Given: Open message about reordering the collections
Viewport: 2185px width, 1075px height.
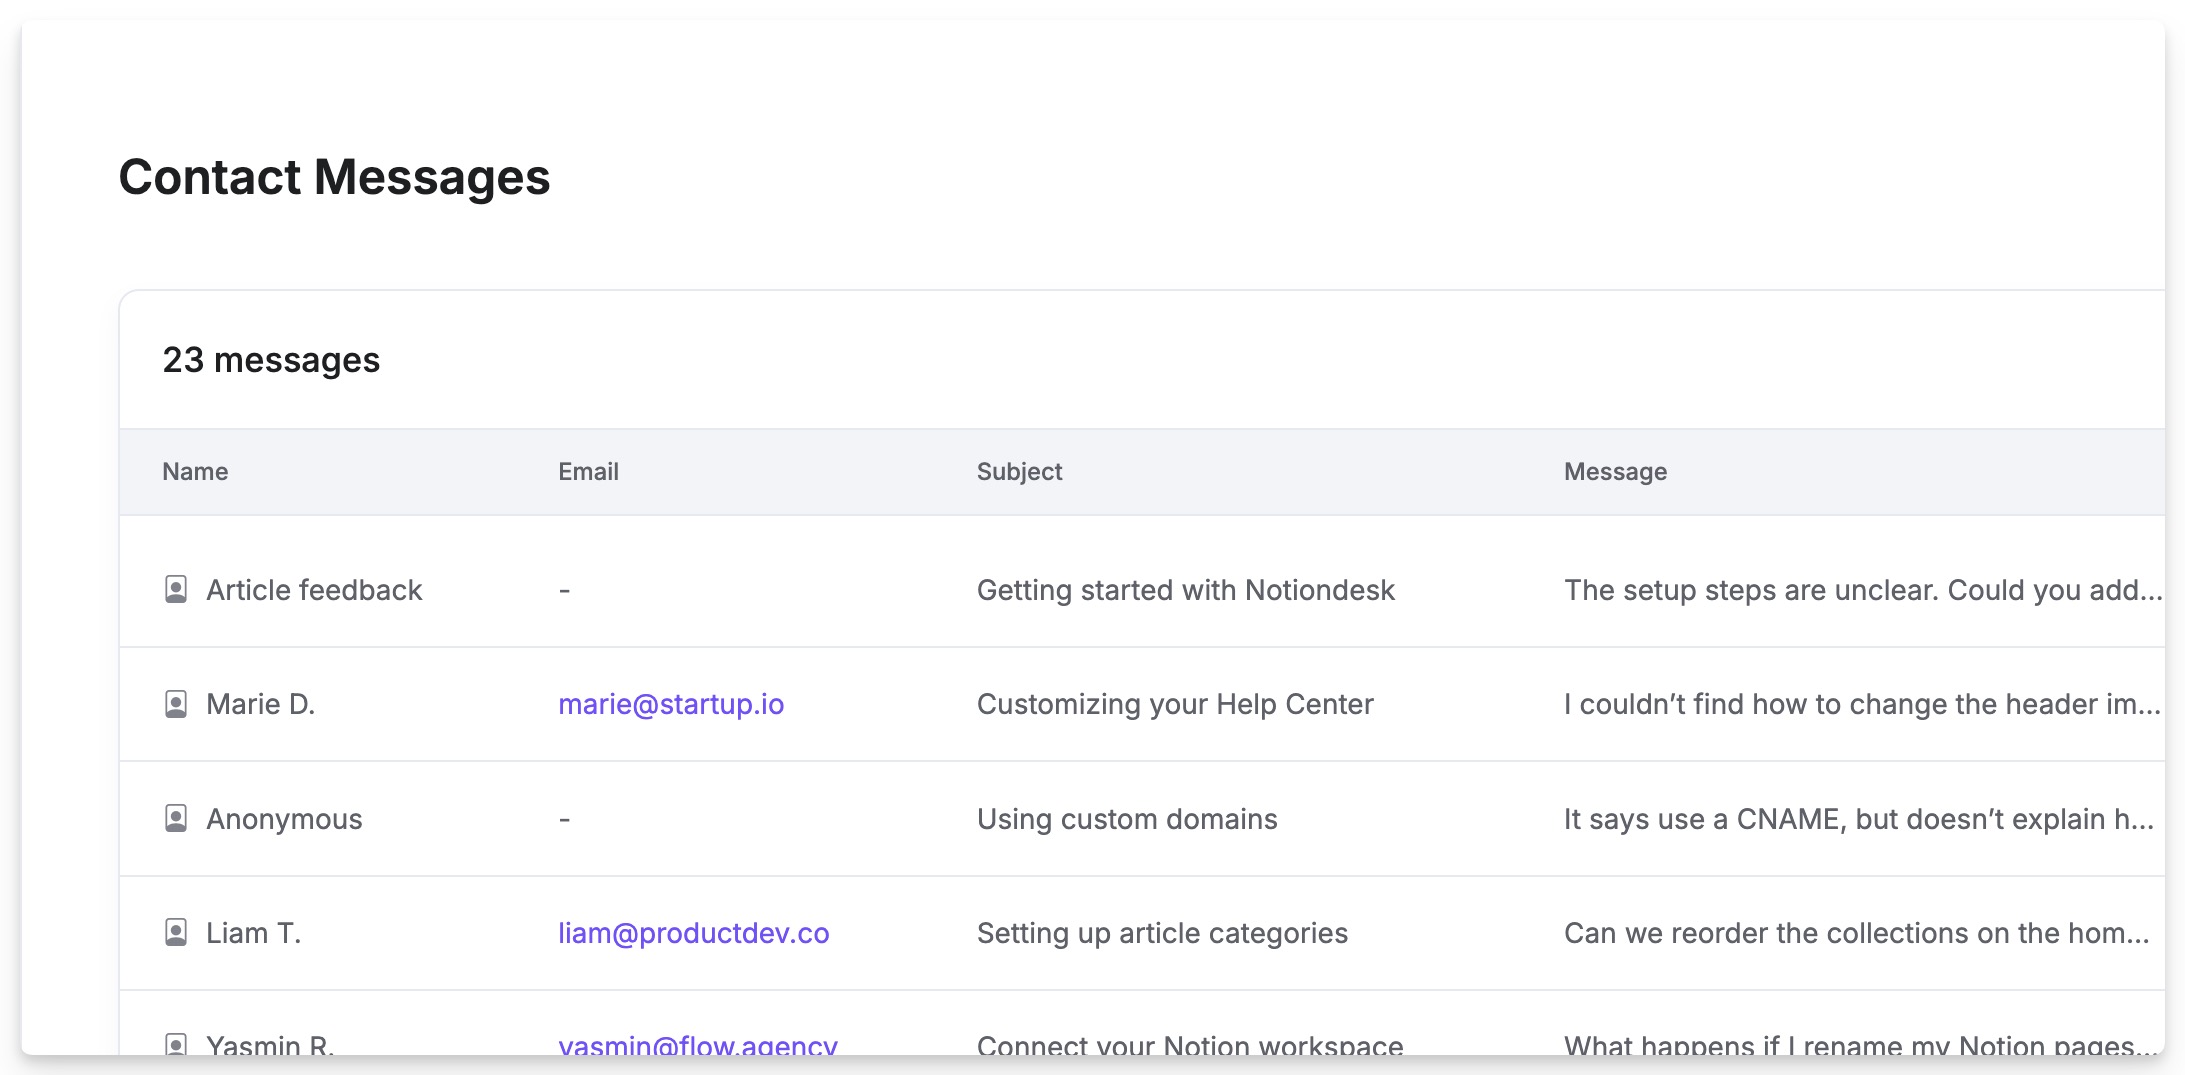Looking at the screenshot, I should pos(1857,933).
